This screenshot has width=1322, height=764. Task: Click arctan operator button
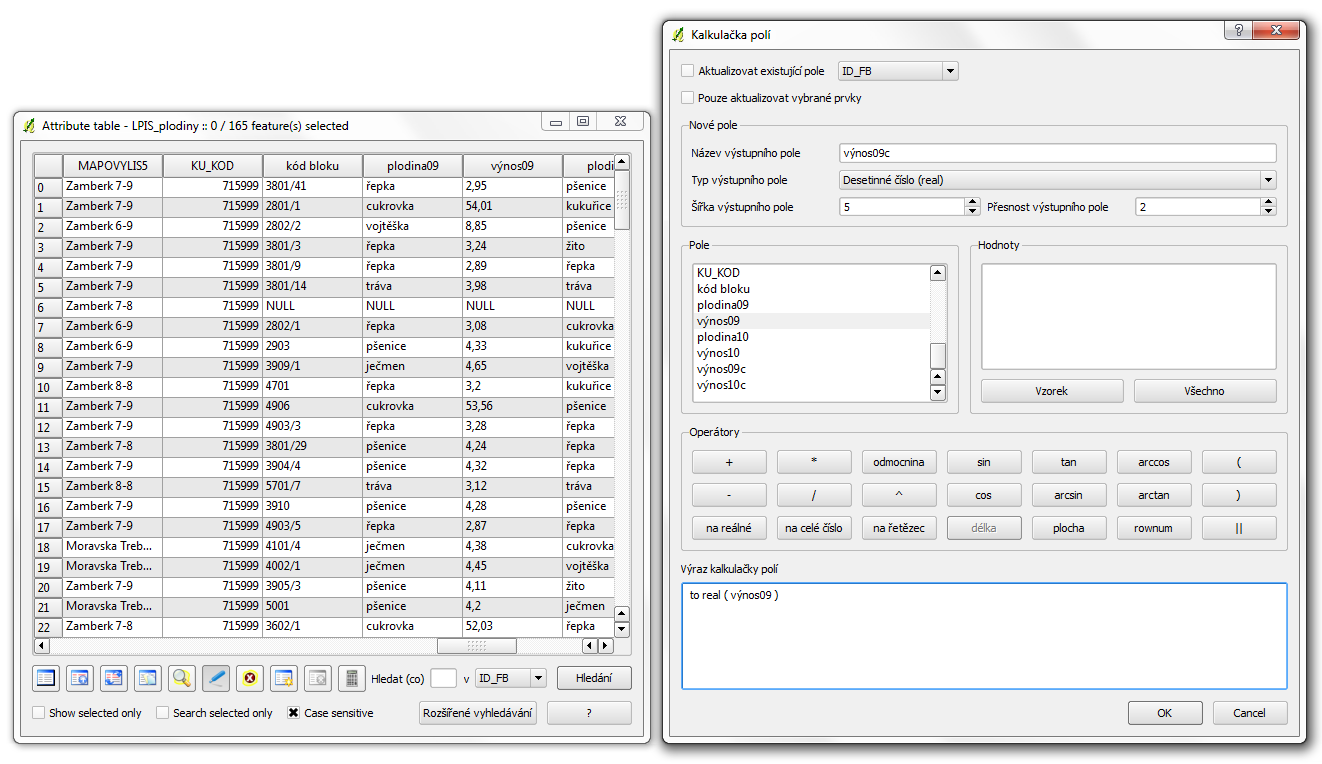point(1154,495)
